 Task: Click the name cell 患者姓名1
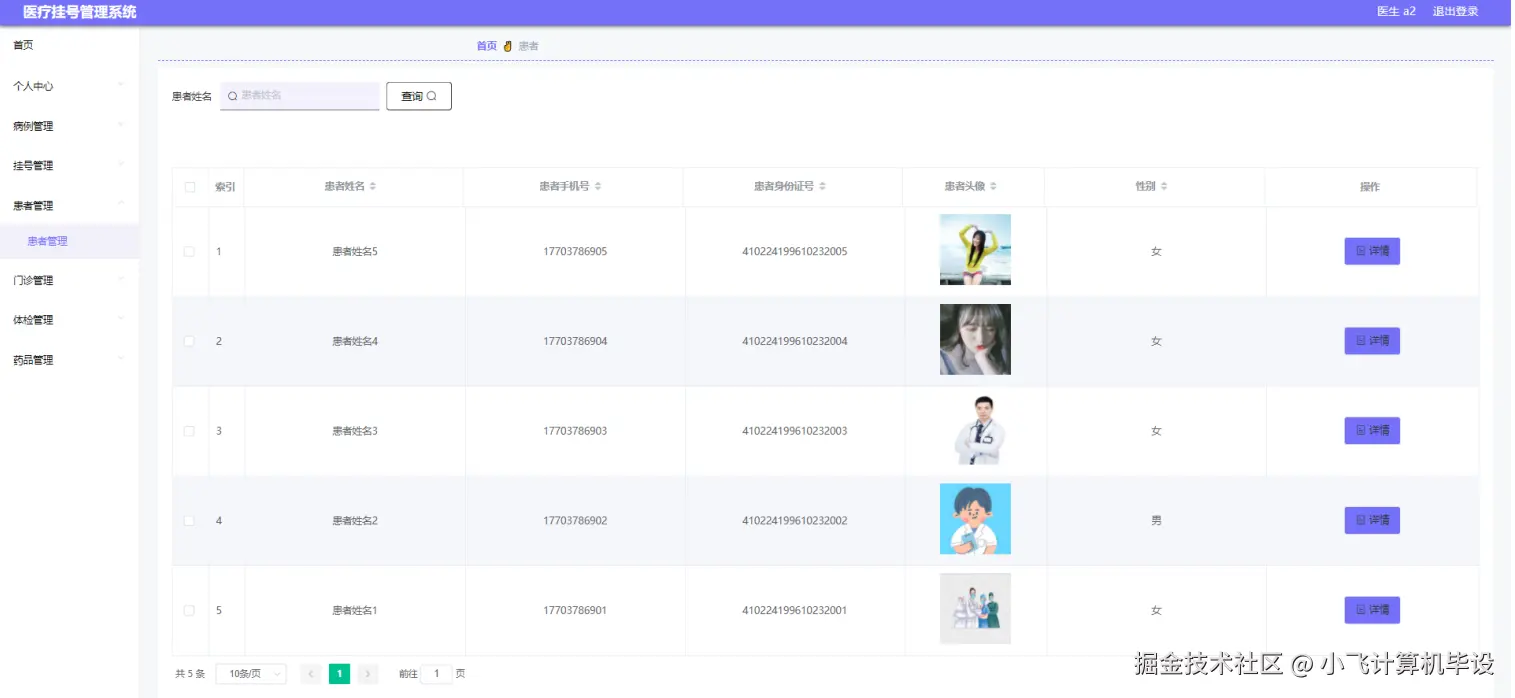[355, 610]
